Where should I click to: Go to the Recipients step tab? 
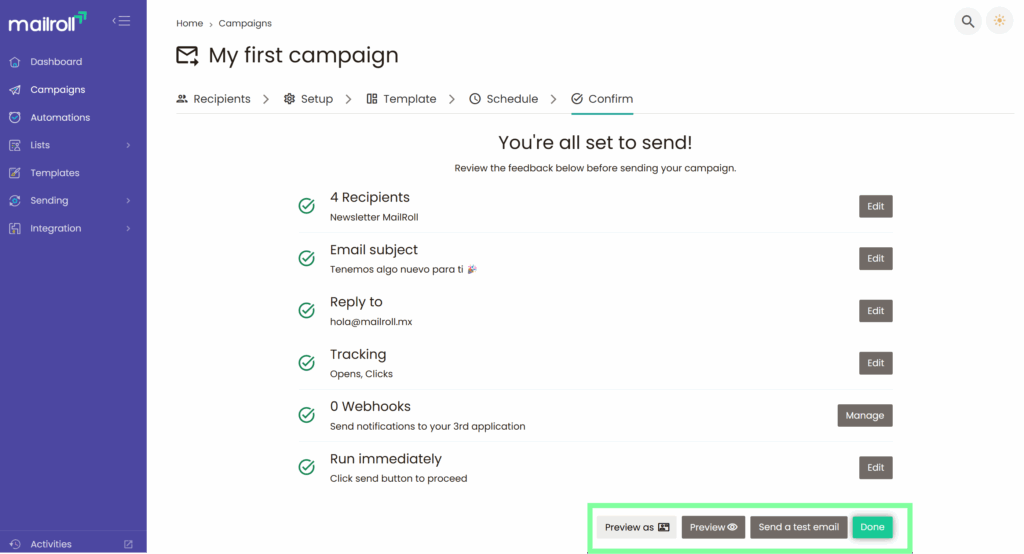tap(213, 99)
